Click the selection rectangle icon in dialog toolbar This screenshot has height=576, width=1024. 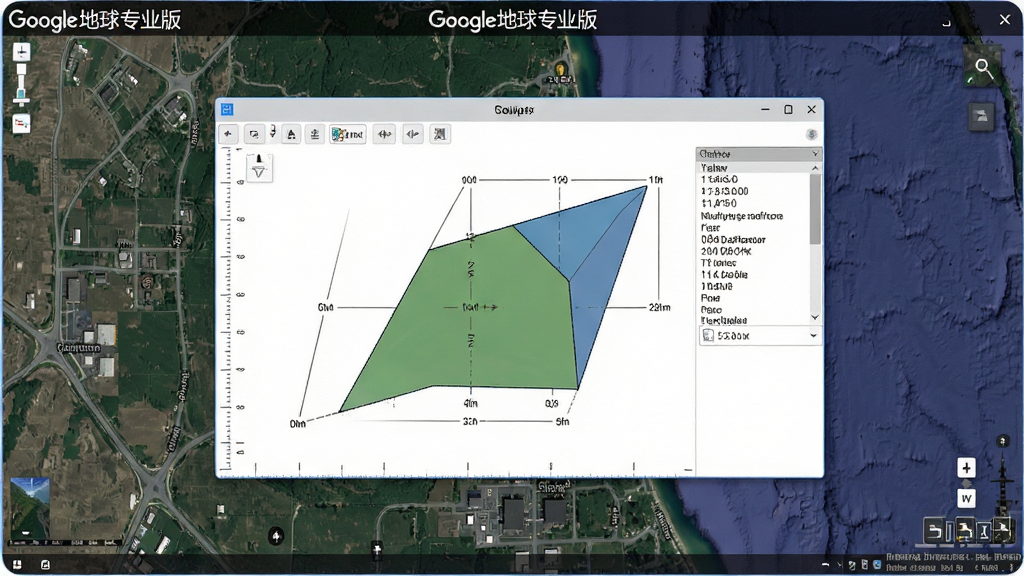pyautogui.click(x=254, y=135)
